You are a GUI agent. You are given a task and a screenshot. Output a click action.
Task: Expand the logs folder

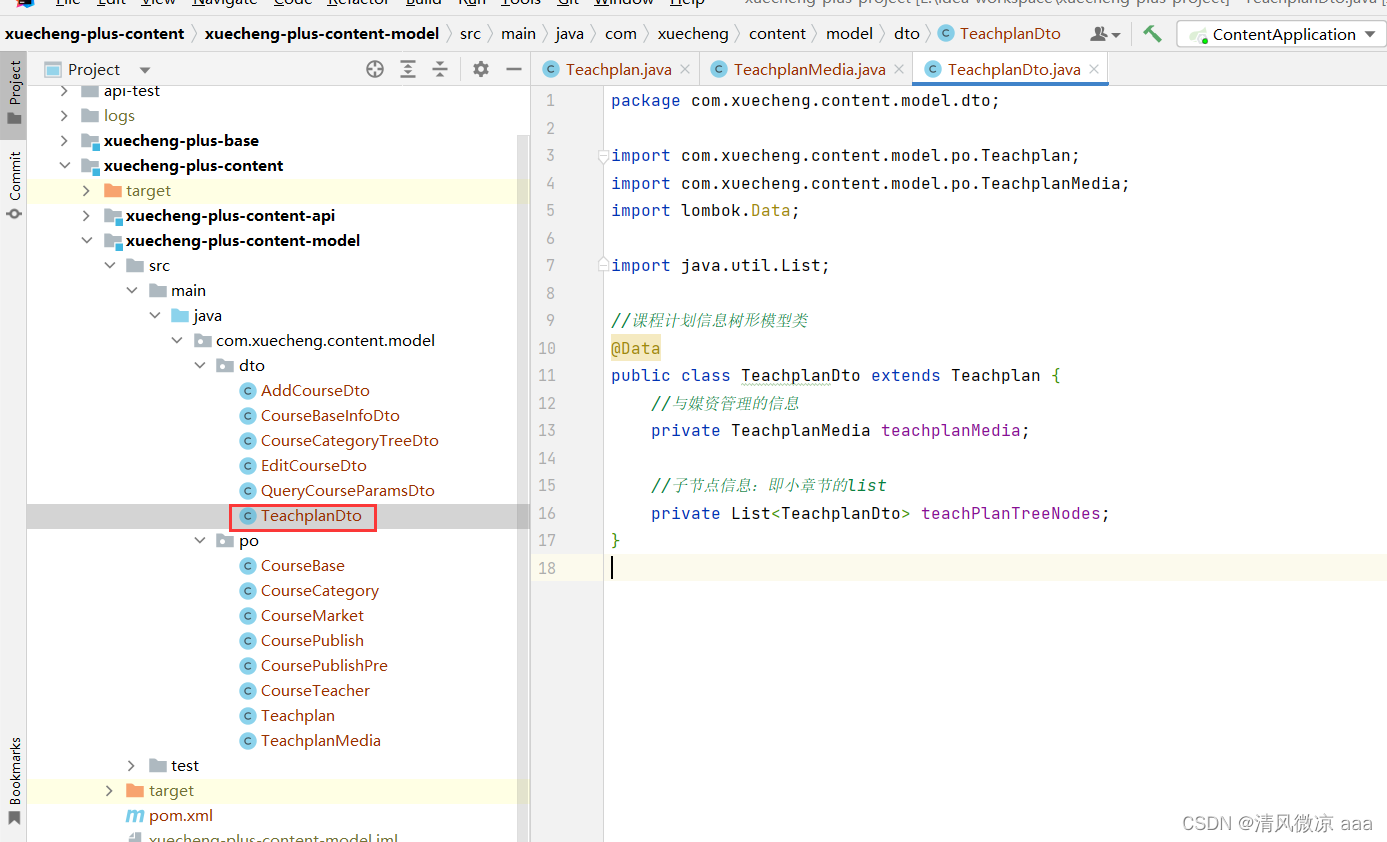64,115
